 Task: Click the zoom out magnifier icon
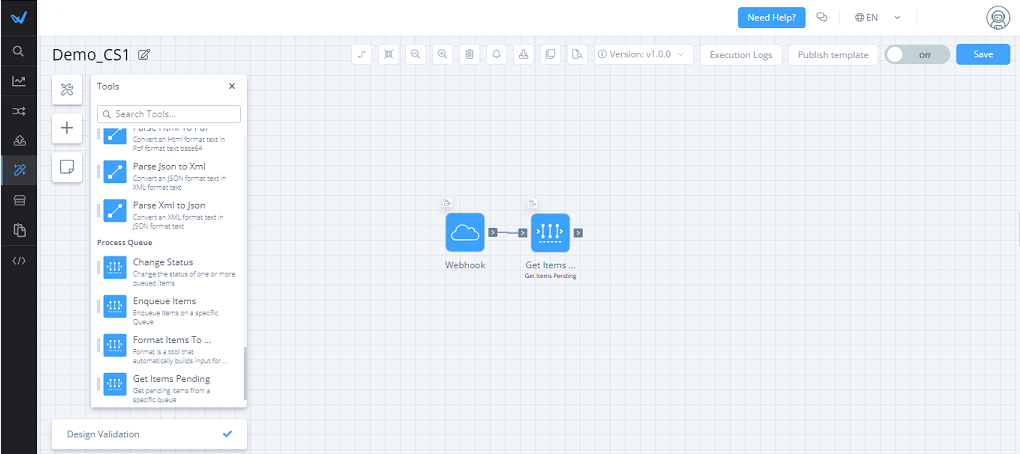coord(415,54)
